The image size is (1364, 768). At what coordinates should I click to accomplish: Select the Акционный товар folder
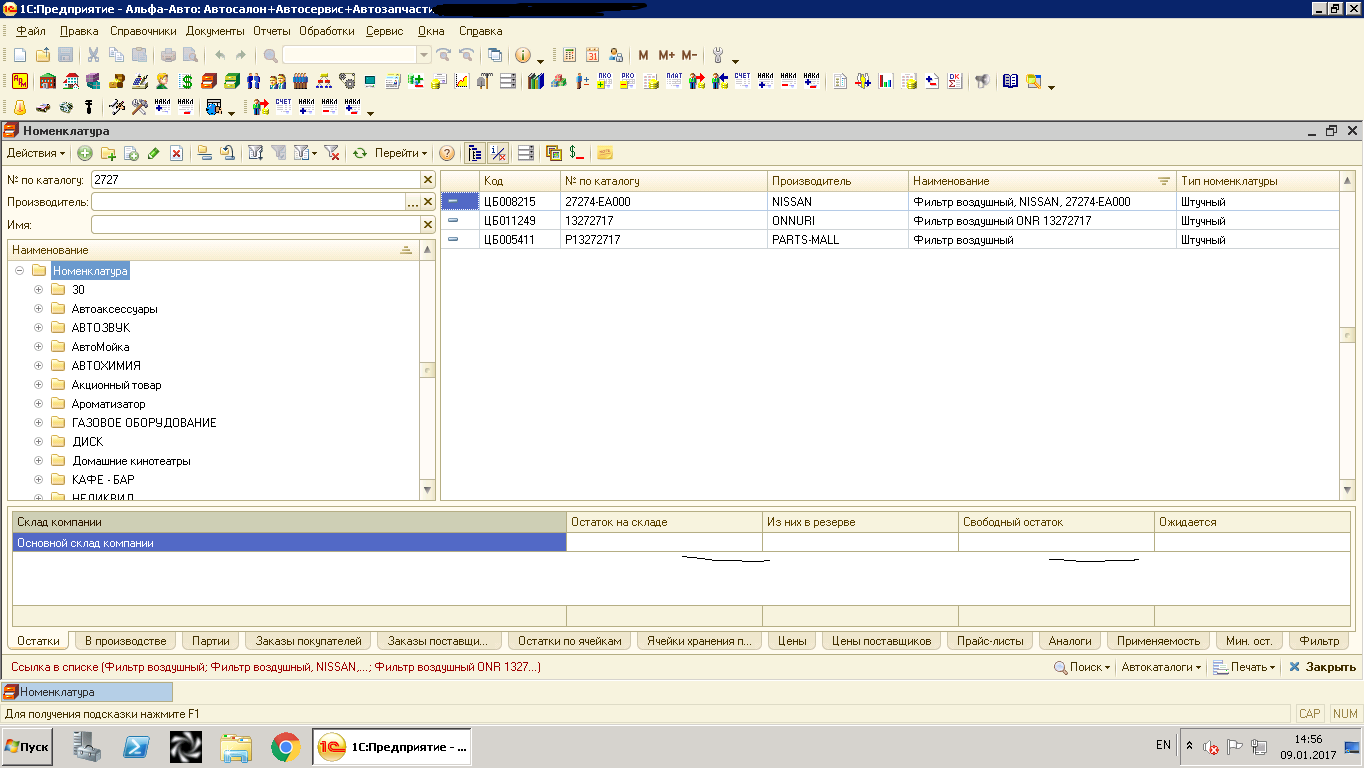[116, 385]
